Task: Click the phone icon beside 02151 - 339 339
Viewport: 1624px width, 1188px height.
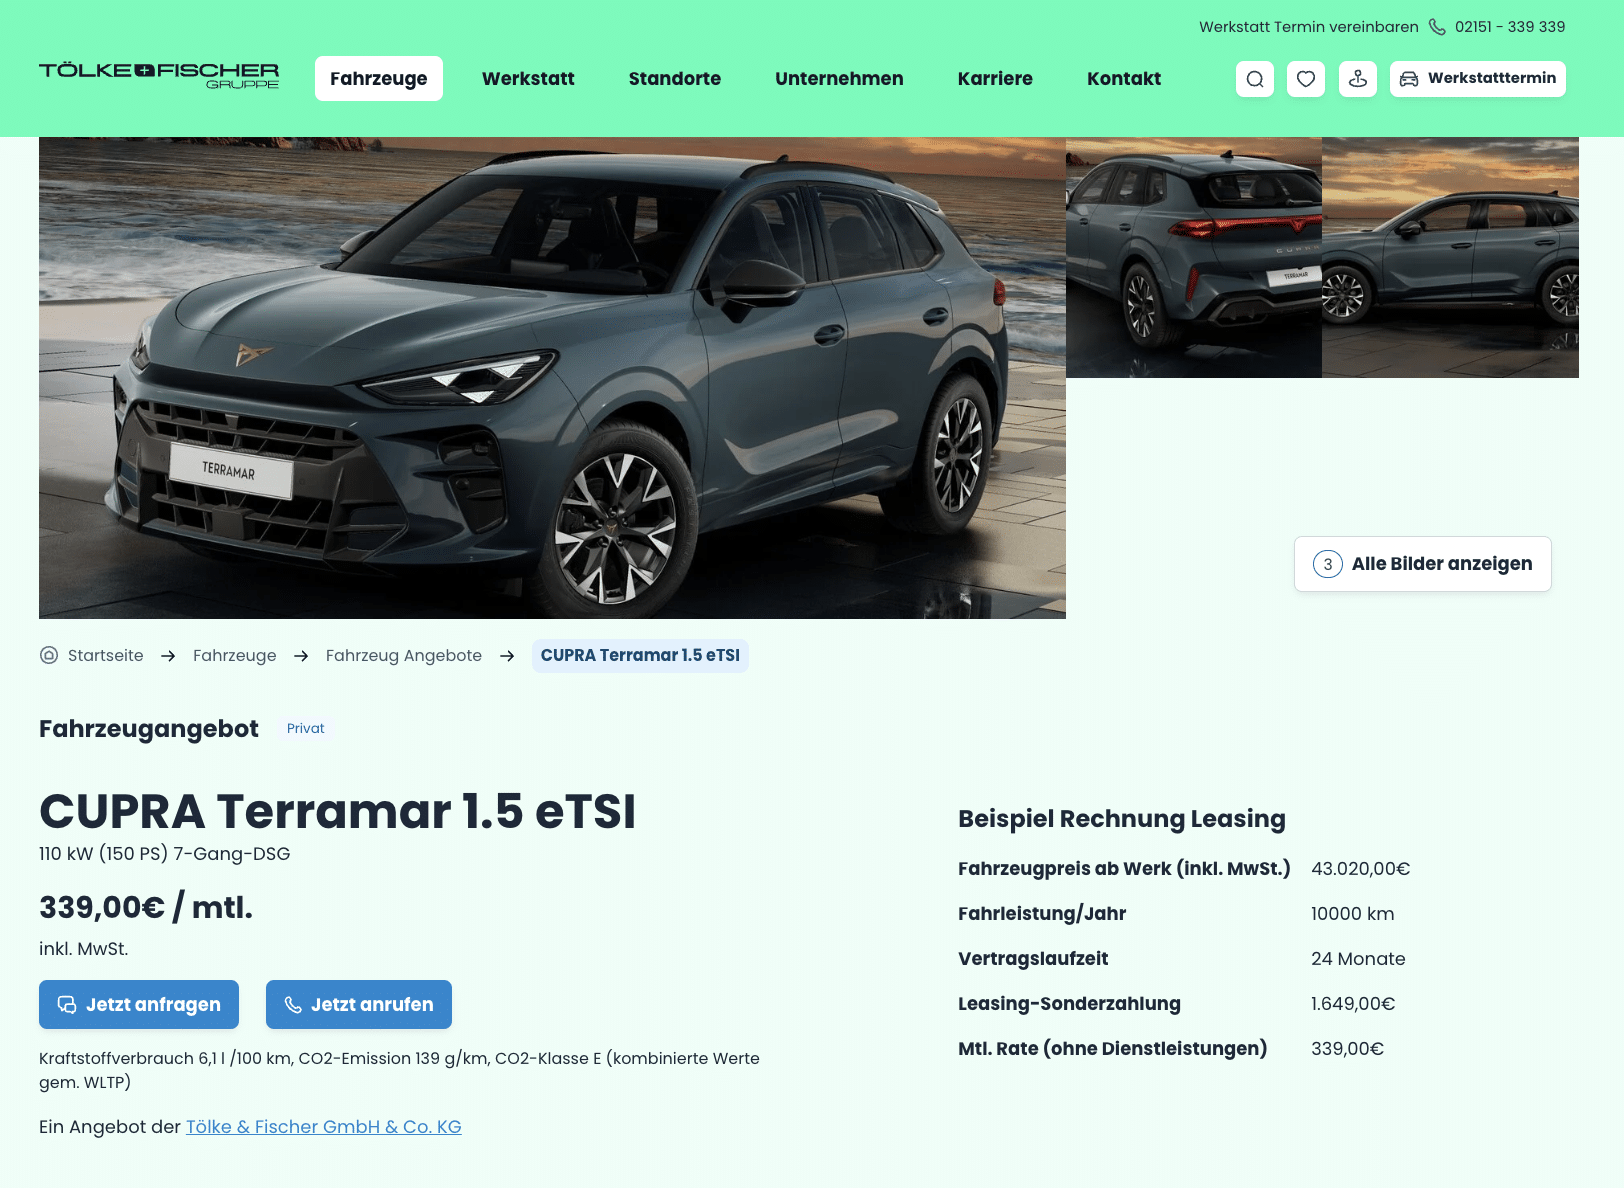Action: [x=1437, y=27]
